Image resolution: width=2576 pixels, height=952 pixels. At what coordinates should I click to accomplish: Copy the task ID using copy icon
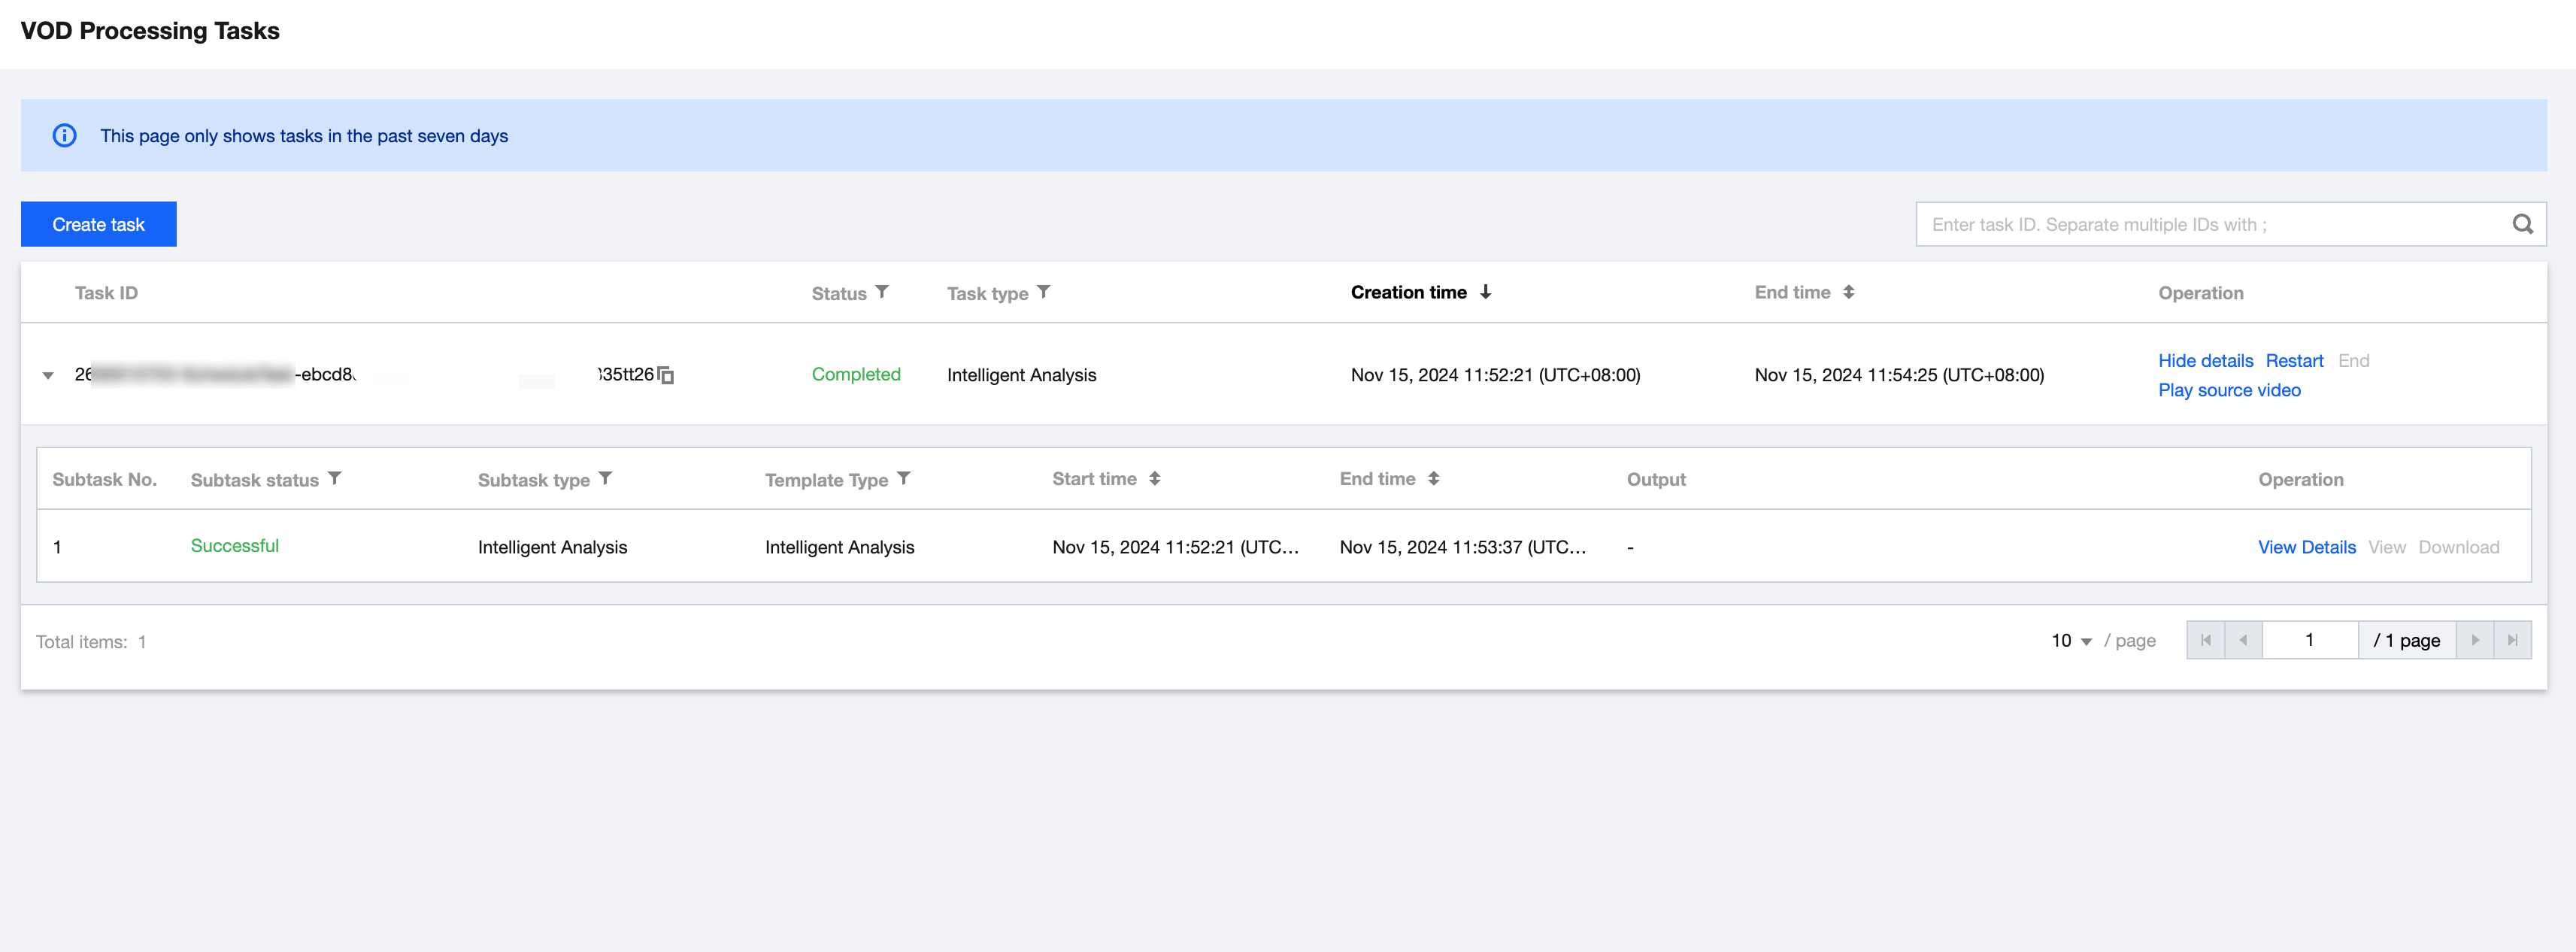click(666, 375)
